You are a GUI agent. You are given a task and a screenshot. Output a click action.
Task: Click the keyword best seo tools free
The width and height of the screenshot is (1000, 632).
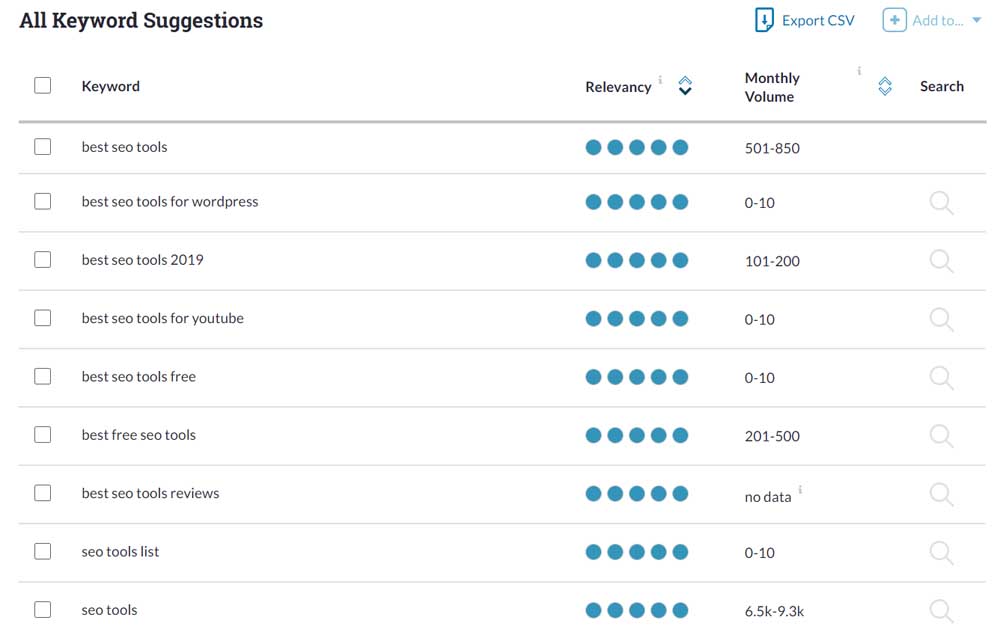[138, 376]
